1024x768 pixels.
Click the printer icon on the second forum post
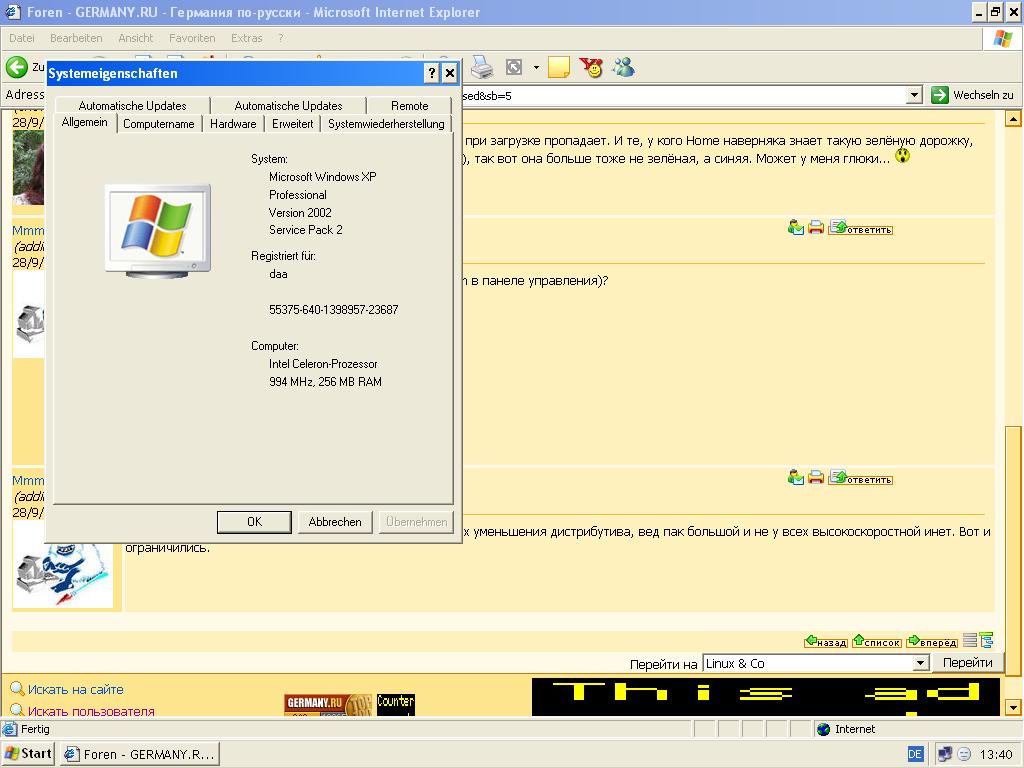pos(816,228)
